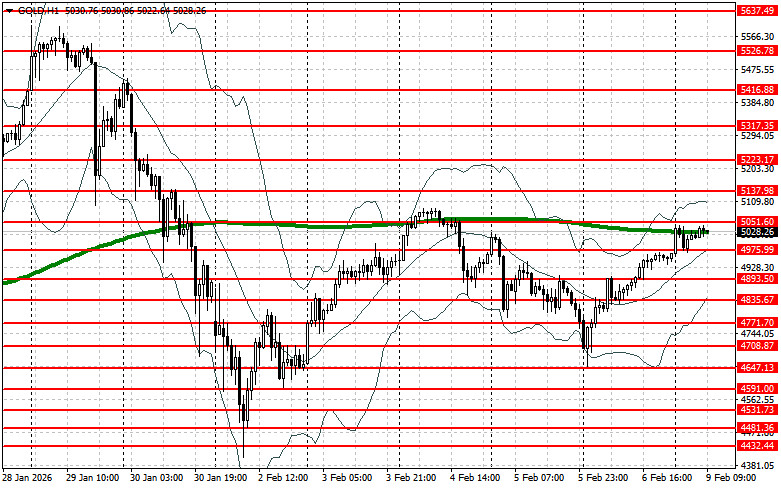Click the 5137.98 price level tag
This screenshot has width=781, height=489.
pos(755,190)
